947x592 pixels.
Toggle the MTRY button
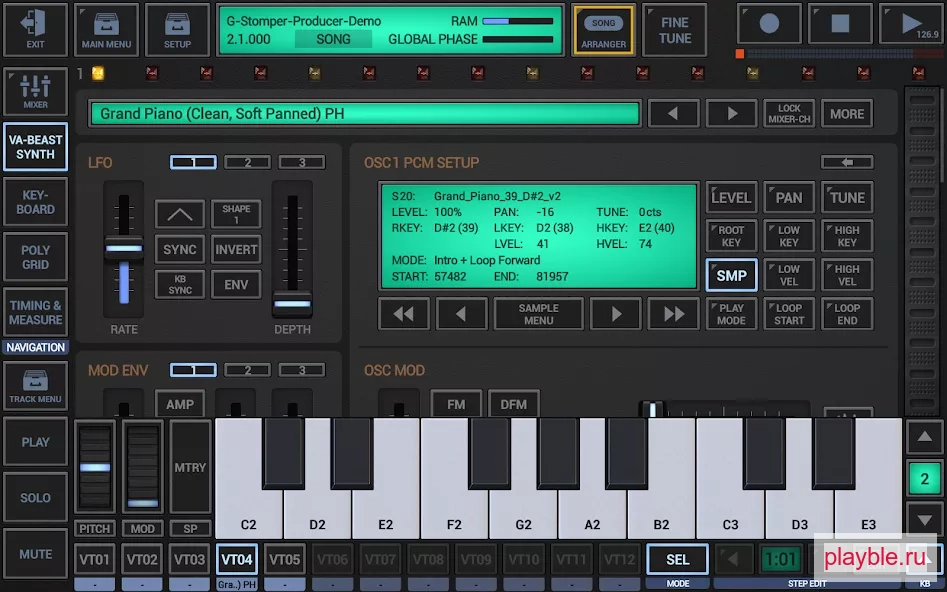[190, 467]
